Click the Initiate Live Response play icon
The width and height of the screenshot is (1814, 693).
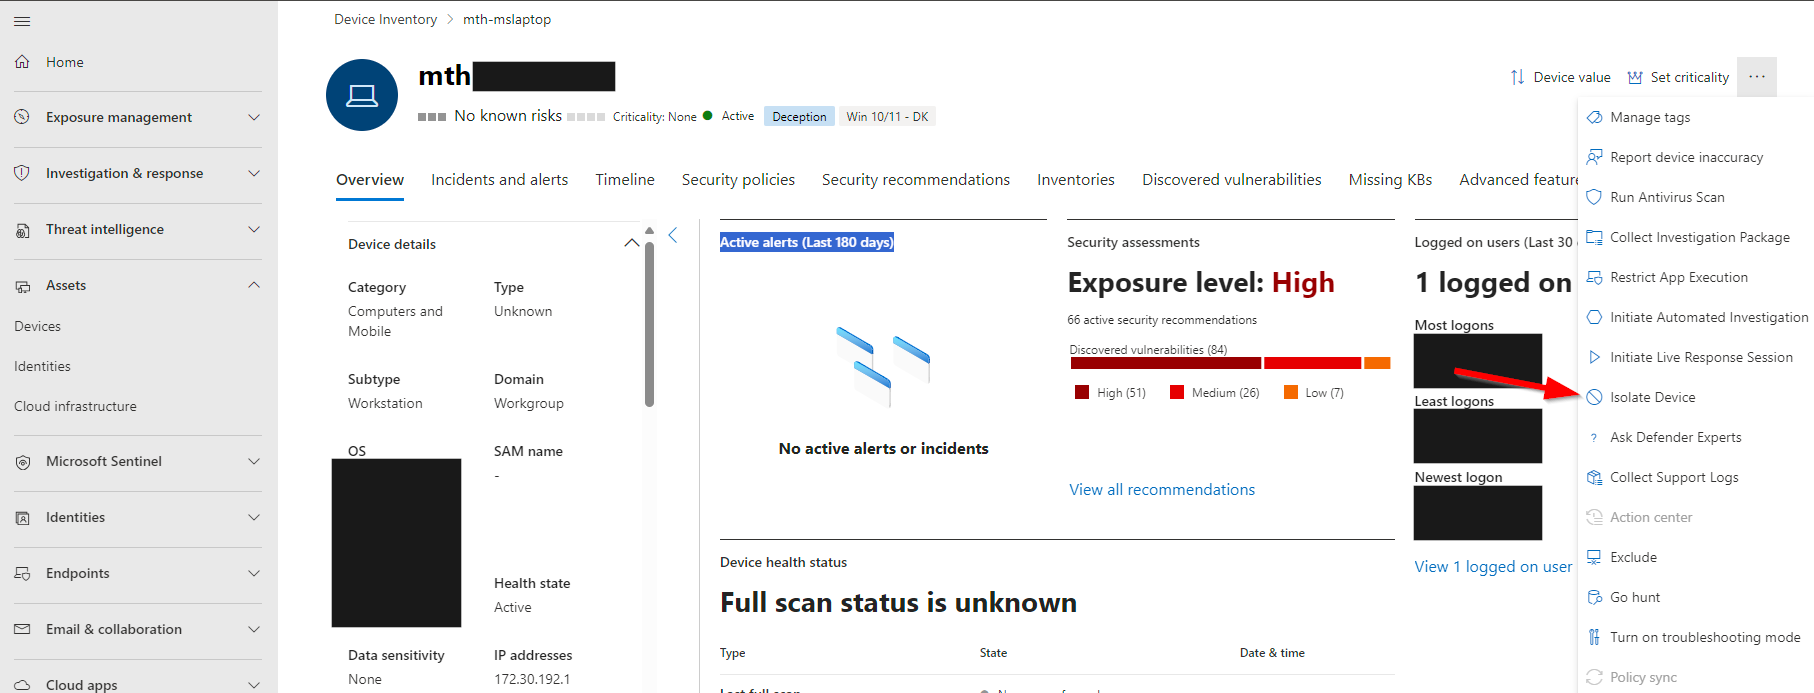(1595, 357)
